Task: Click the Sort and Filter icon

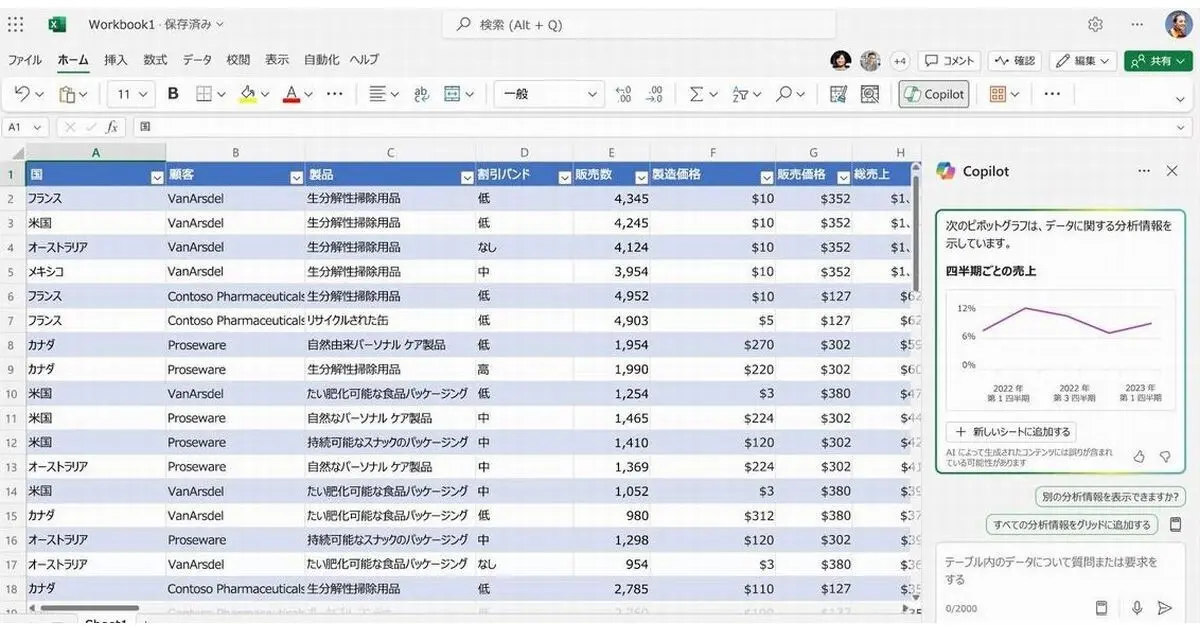Action: point(741,94)
